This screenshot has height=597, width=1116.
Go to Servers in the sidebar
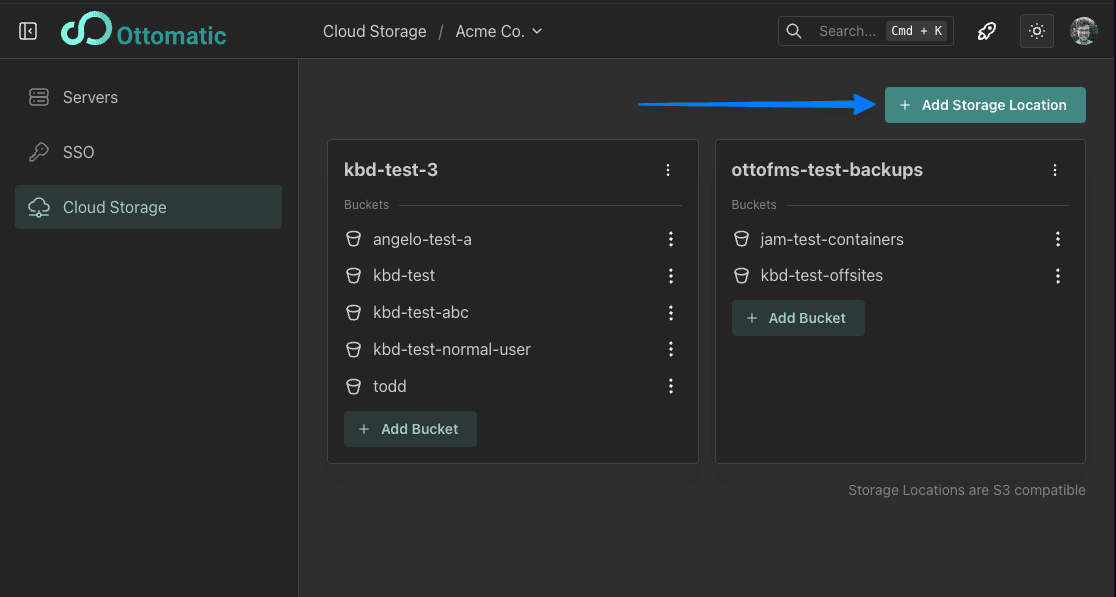pos(90,97)
